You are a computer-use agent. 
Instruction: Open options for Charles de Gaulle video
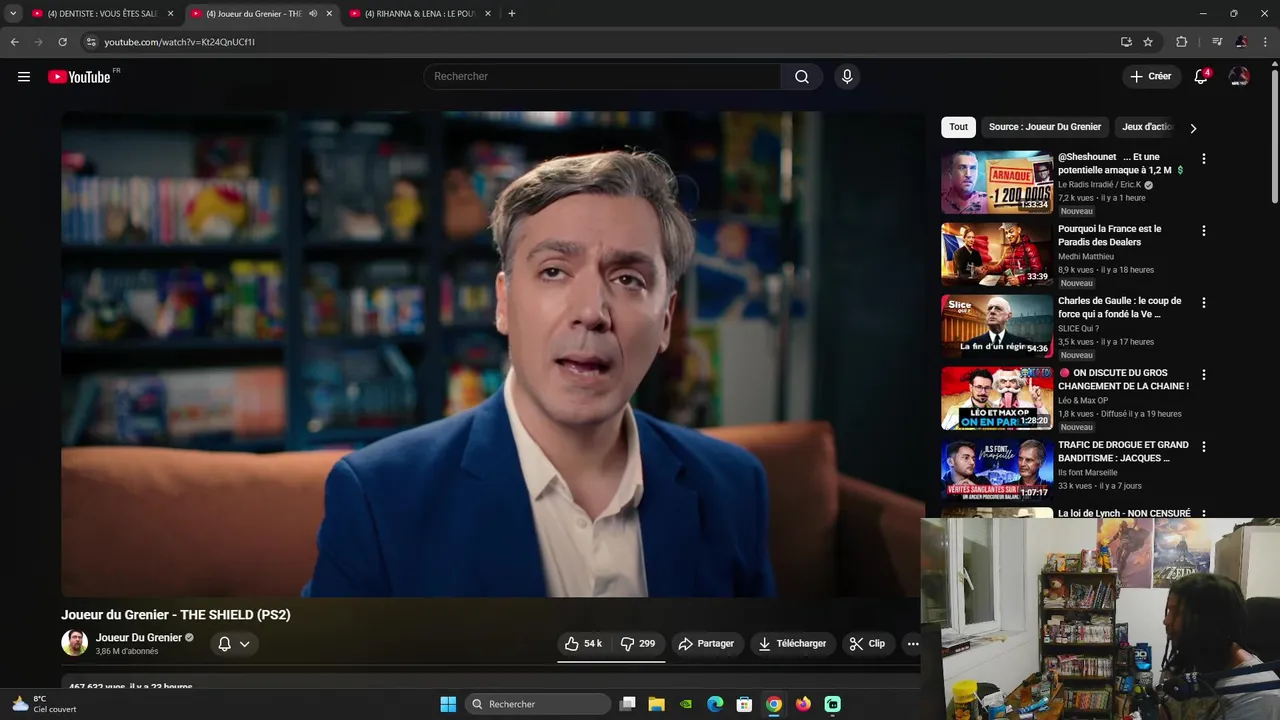pyautogui.click(x=1204, y=303)
